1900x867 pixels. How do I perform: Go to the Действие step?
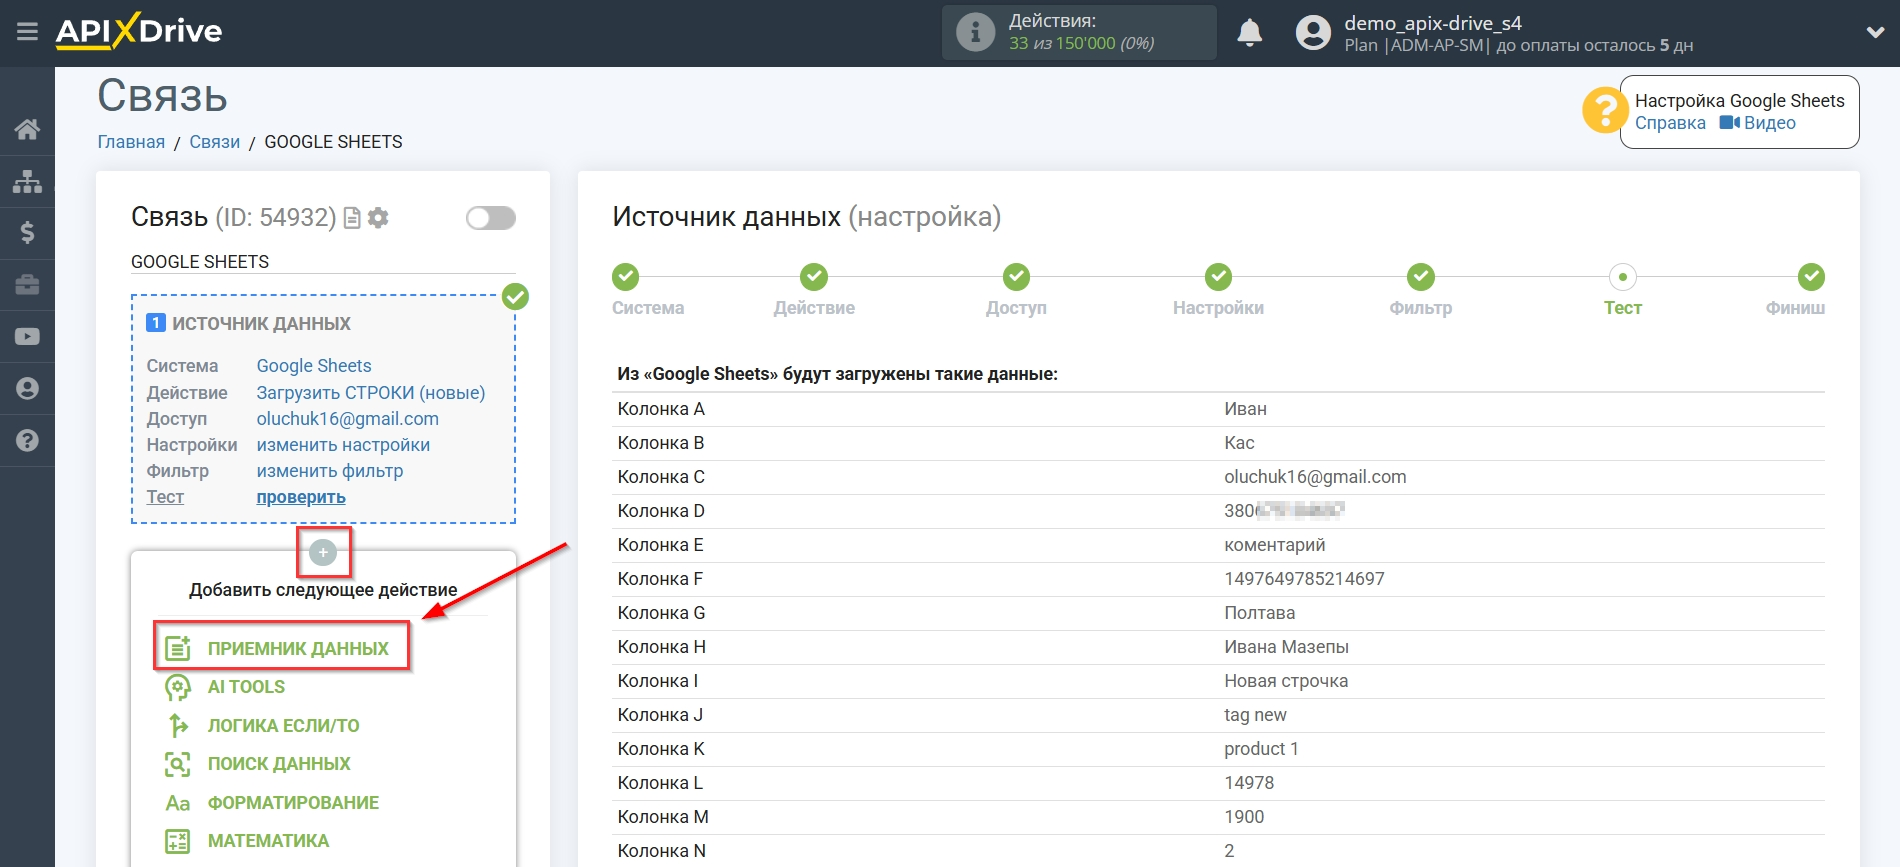click(x=814, y=277)
